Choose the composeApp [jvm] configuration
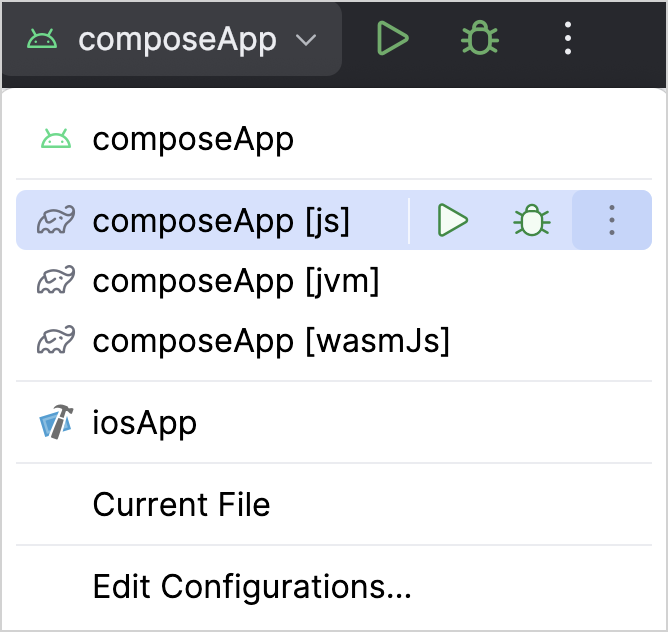Image resolution: width=668 pixels, height=632 pixels. click(x=236, y=281)
